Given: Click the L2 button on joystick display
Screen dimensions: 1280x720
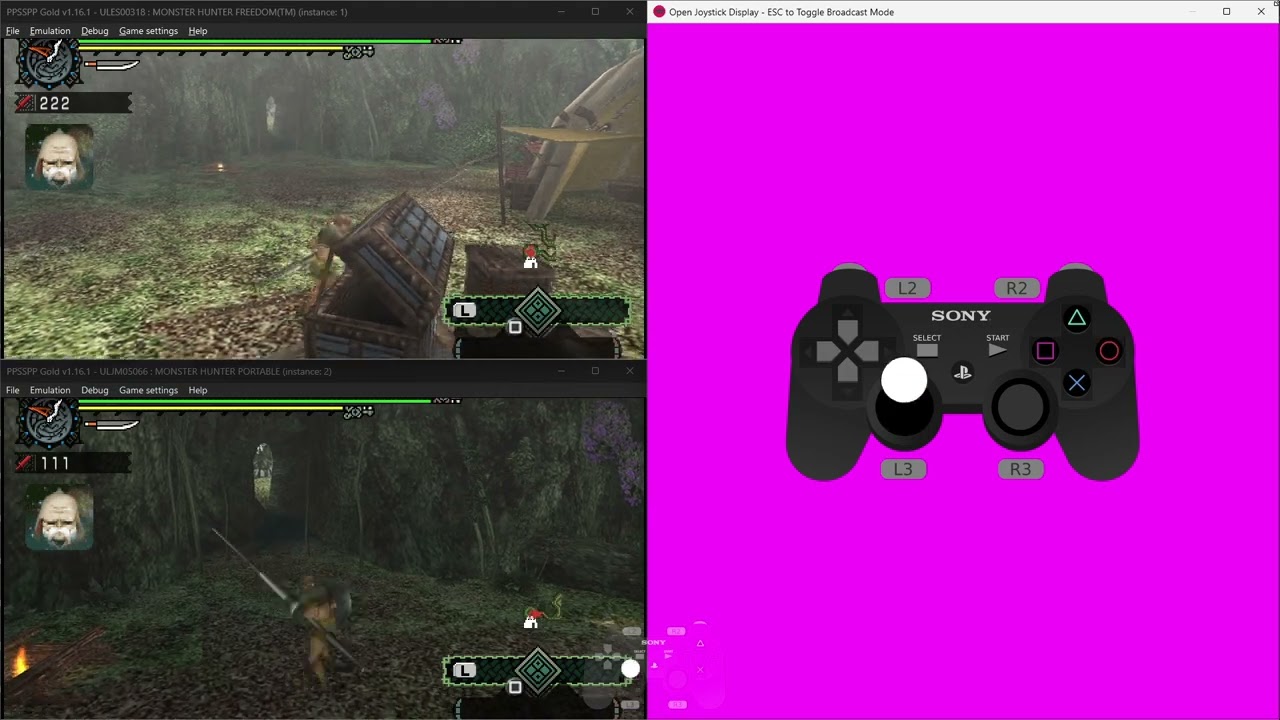Looking at the screenshot, I should click(x=907, y=288).
